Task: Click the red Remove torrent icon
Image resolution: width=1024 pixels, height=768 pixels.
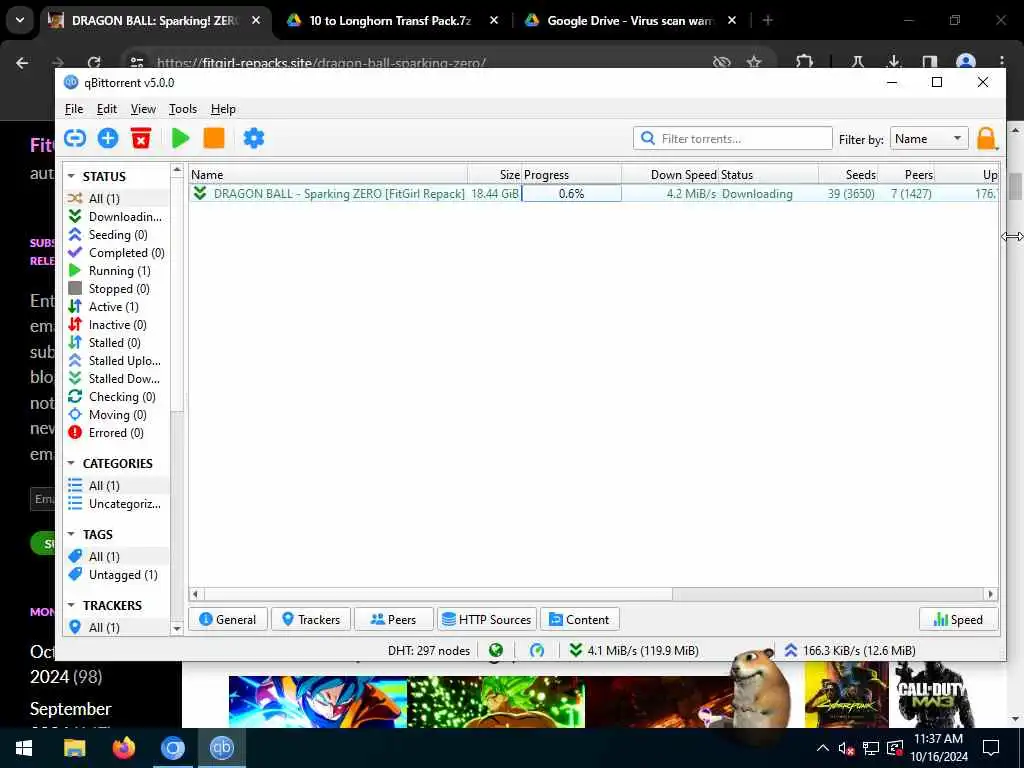Action: (x=140, y=138)
